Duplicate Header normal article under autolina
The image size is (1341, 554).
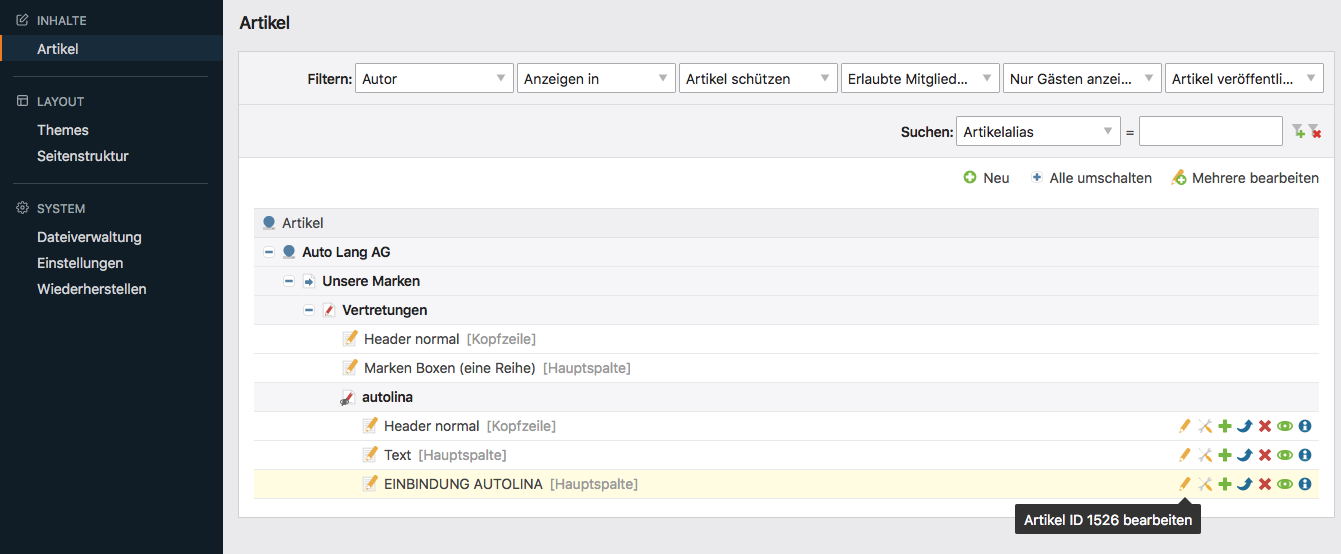1225,426
